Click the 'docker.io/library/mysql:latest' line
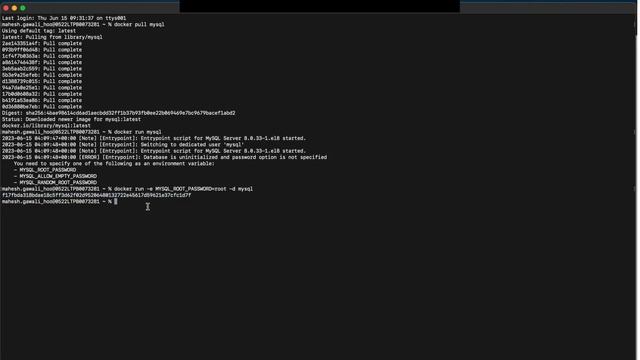This screenshot has height=360, width=640. [46, 126]
